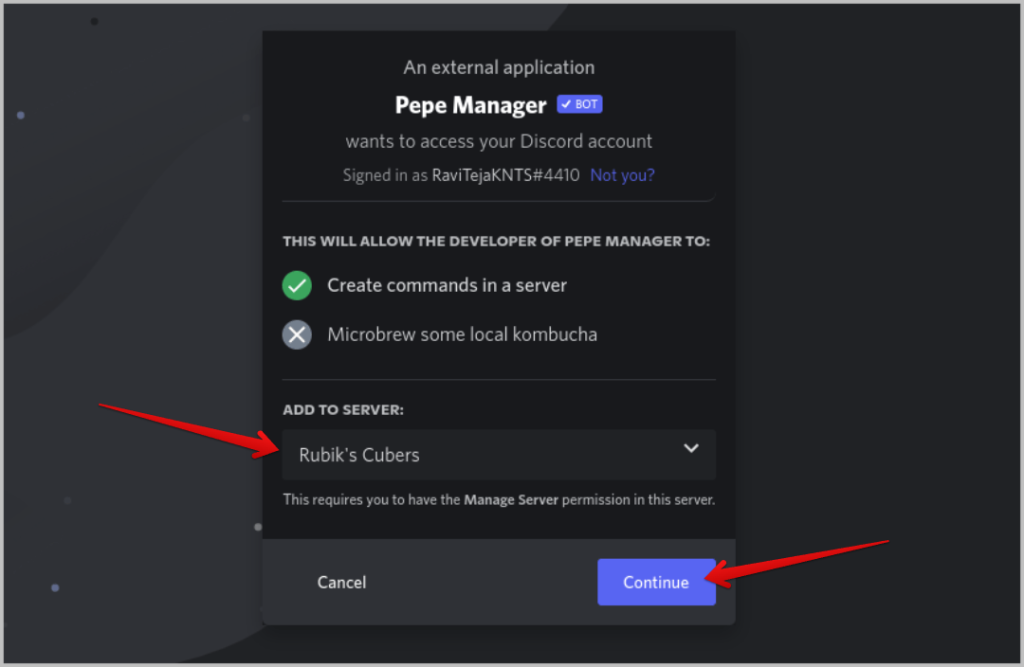Image resolution: width=1024 pixels, height=667 pixels.
Task: Click the green checkmark permission icon
Action: [296, 285]
